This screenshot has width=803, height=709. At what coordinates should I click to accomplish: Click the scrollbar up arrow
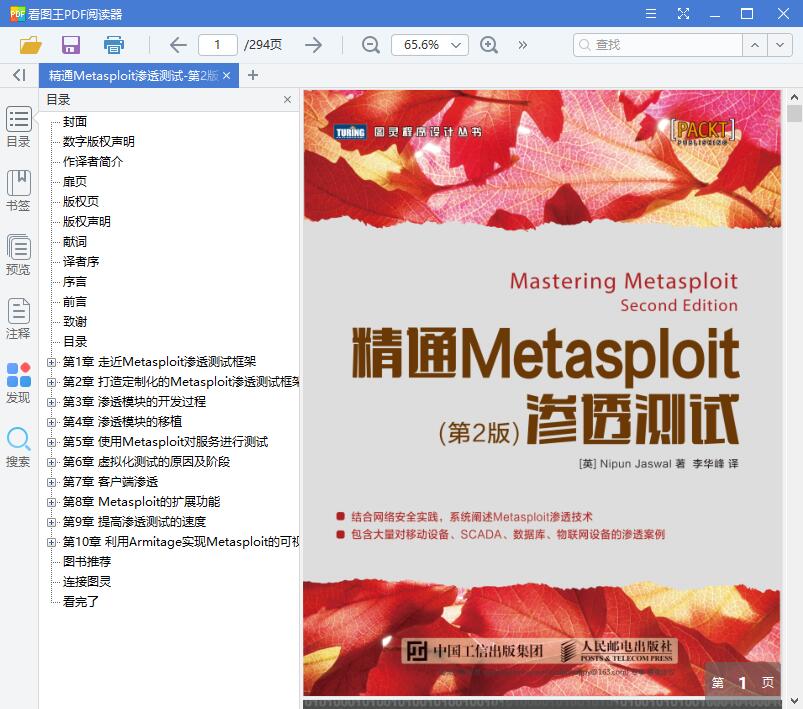(794, 96)
